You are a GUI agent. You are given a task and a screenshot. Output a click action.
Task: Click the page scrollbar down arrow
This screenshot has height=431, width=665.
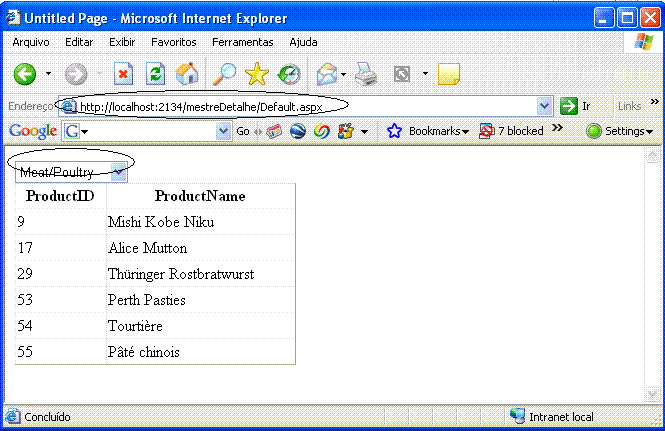click(x=652, y=393)
